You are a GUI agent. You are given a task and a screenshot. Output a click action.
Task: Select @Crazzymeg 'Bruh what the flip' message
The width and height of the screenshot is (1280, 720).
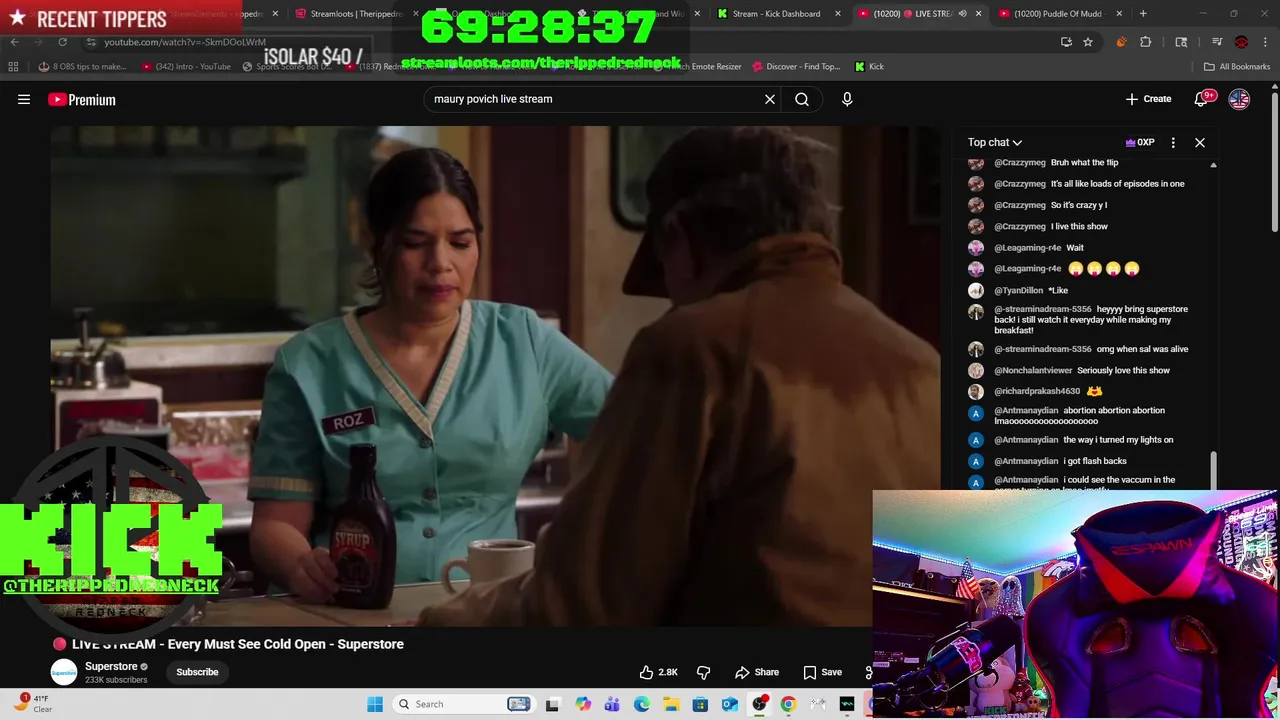[1084, 162]
